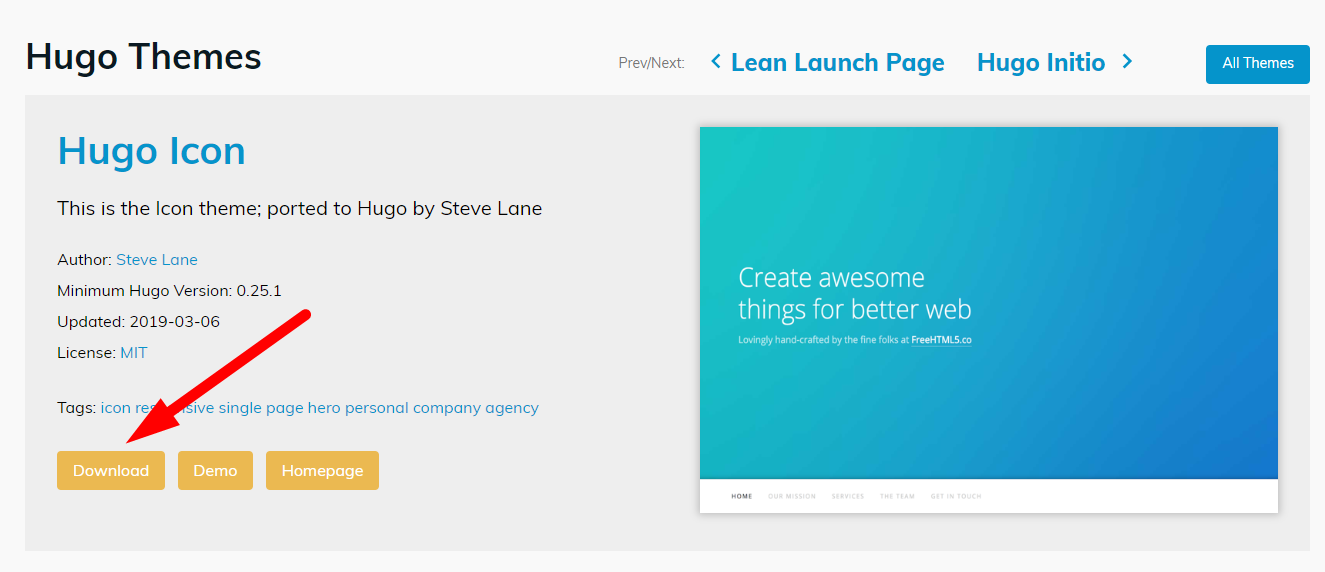
Task: Visit the Steve Lane author link
Action: (x=157, y=260)
